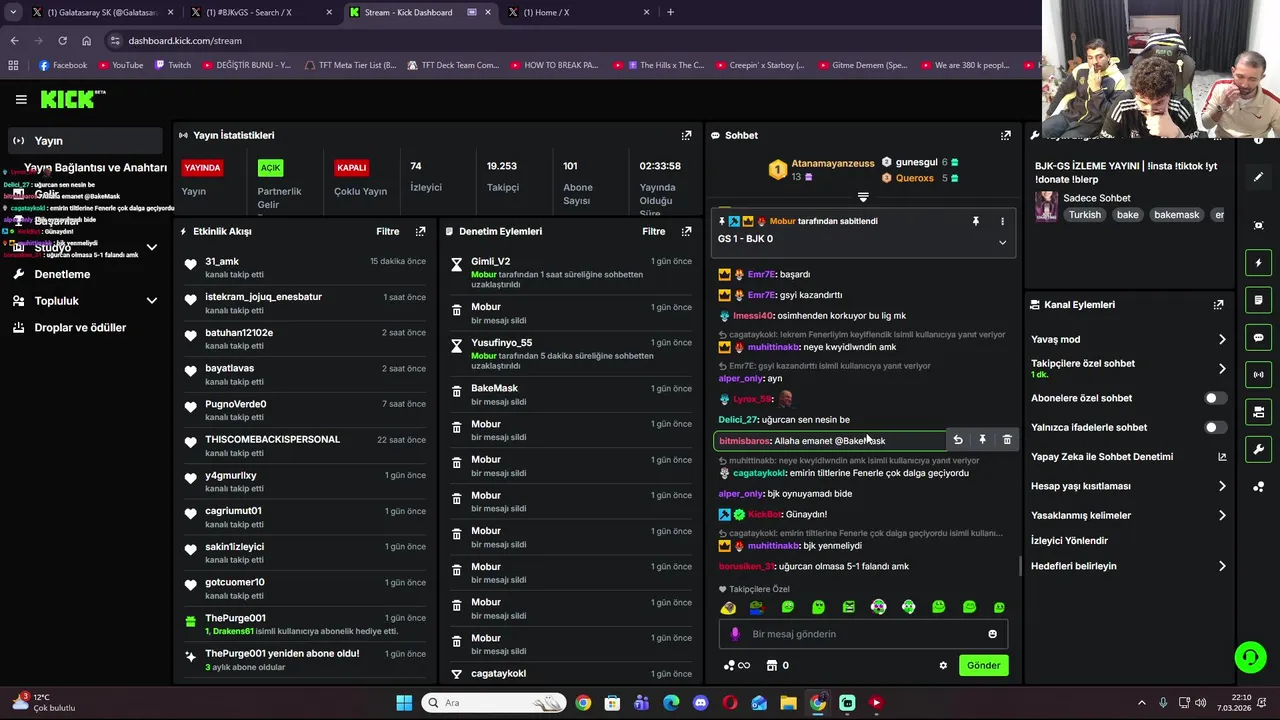Open Yapay Zeka ile Sohbet Denetimi
The height and width of the screenshot is (720, 1280).
pyautogui.click(x=1128, y=457)
